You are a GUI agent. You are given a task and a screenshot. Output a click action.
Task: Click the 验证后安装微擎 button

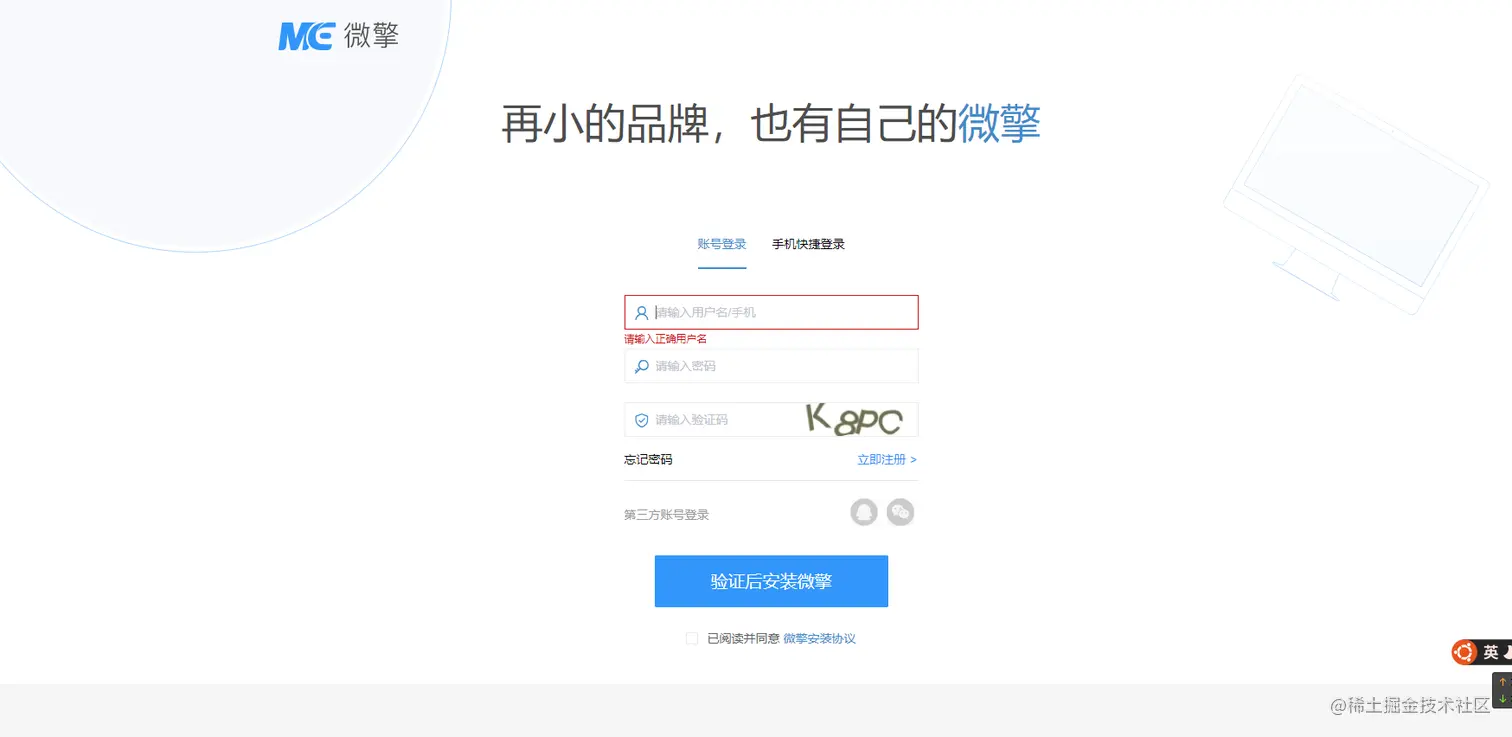[x=771, y=581]
